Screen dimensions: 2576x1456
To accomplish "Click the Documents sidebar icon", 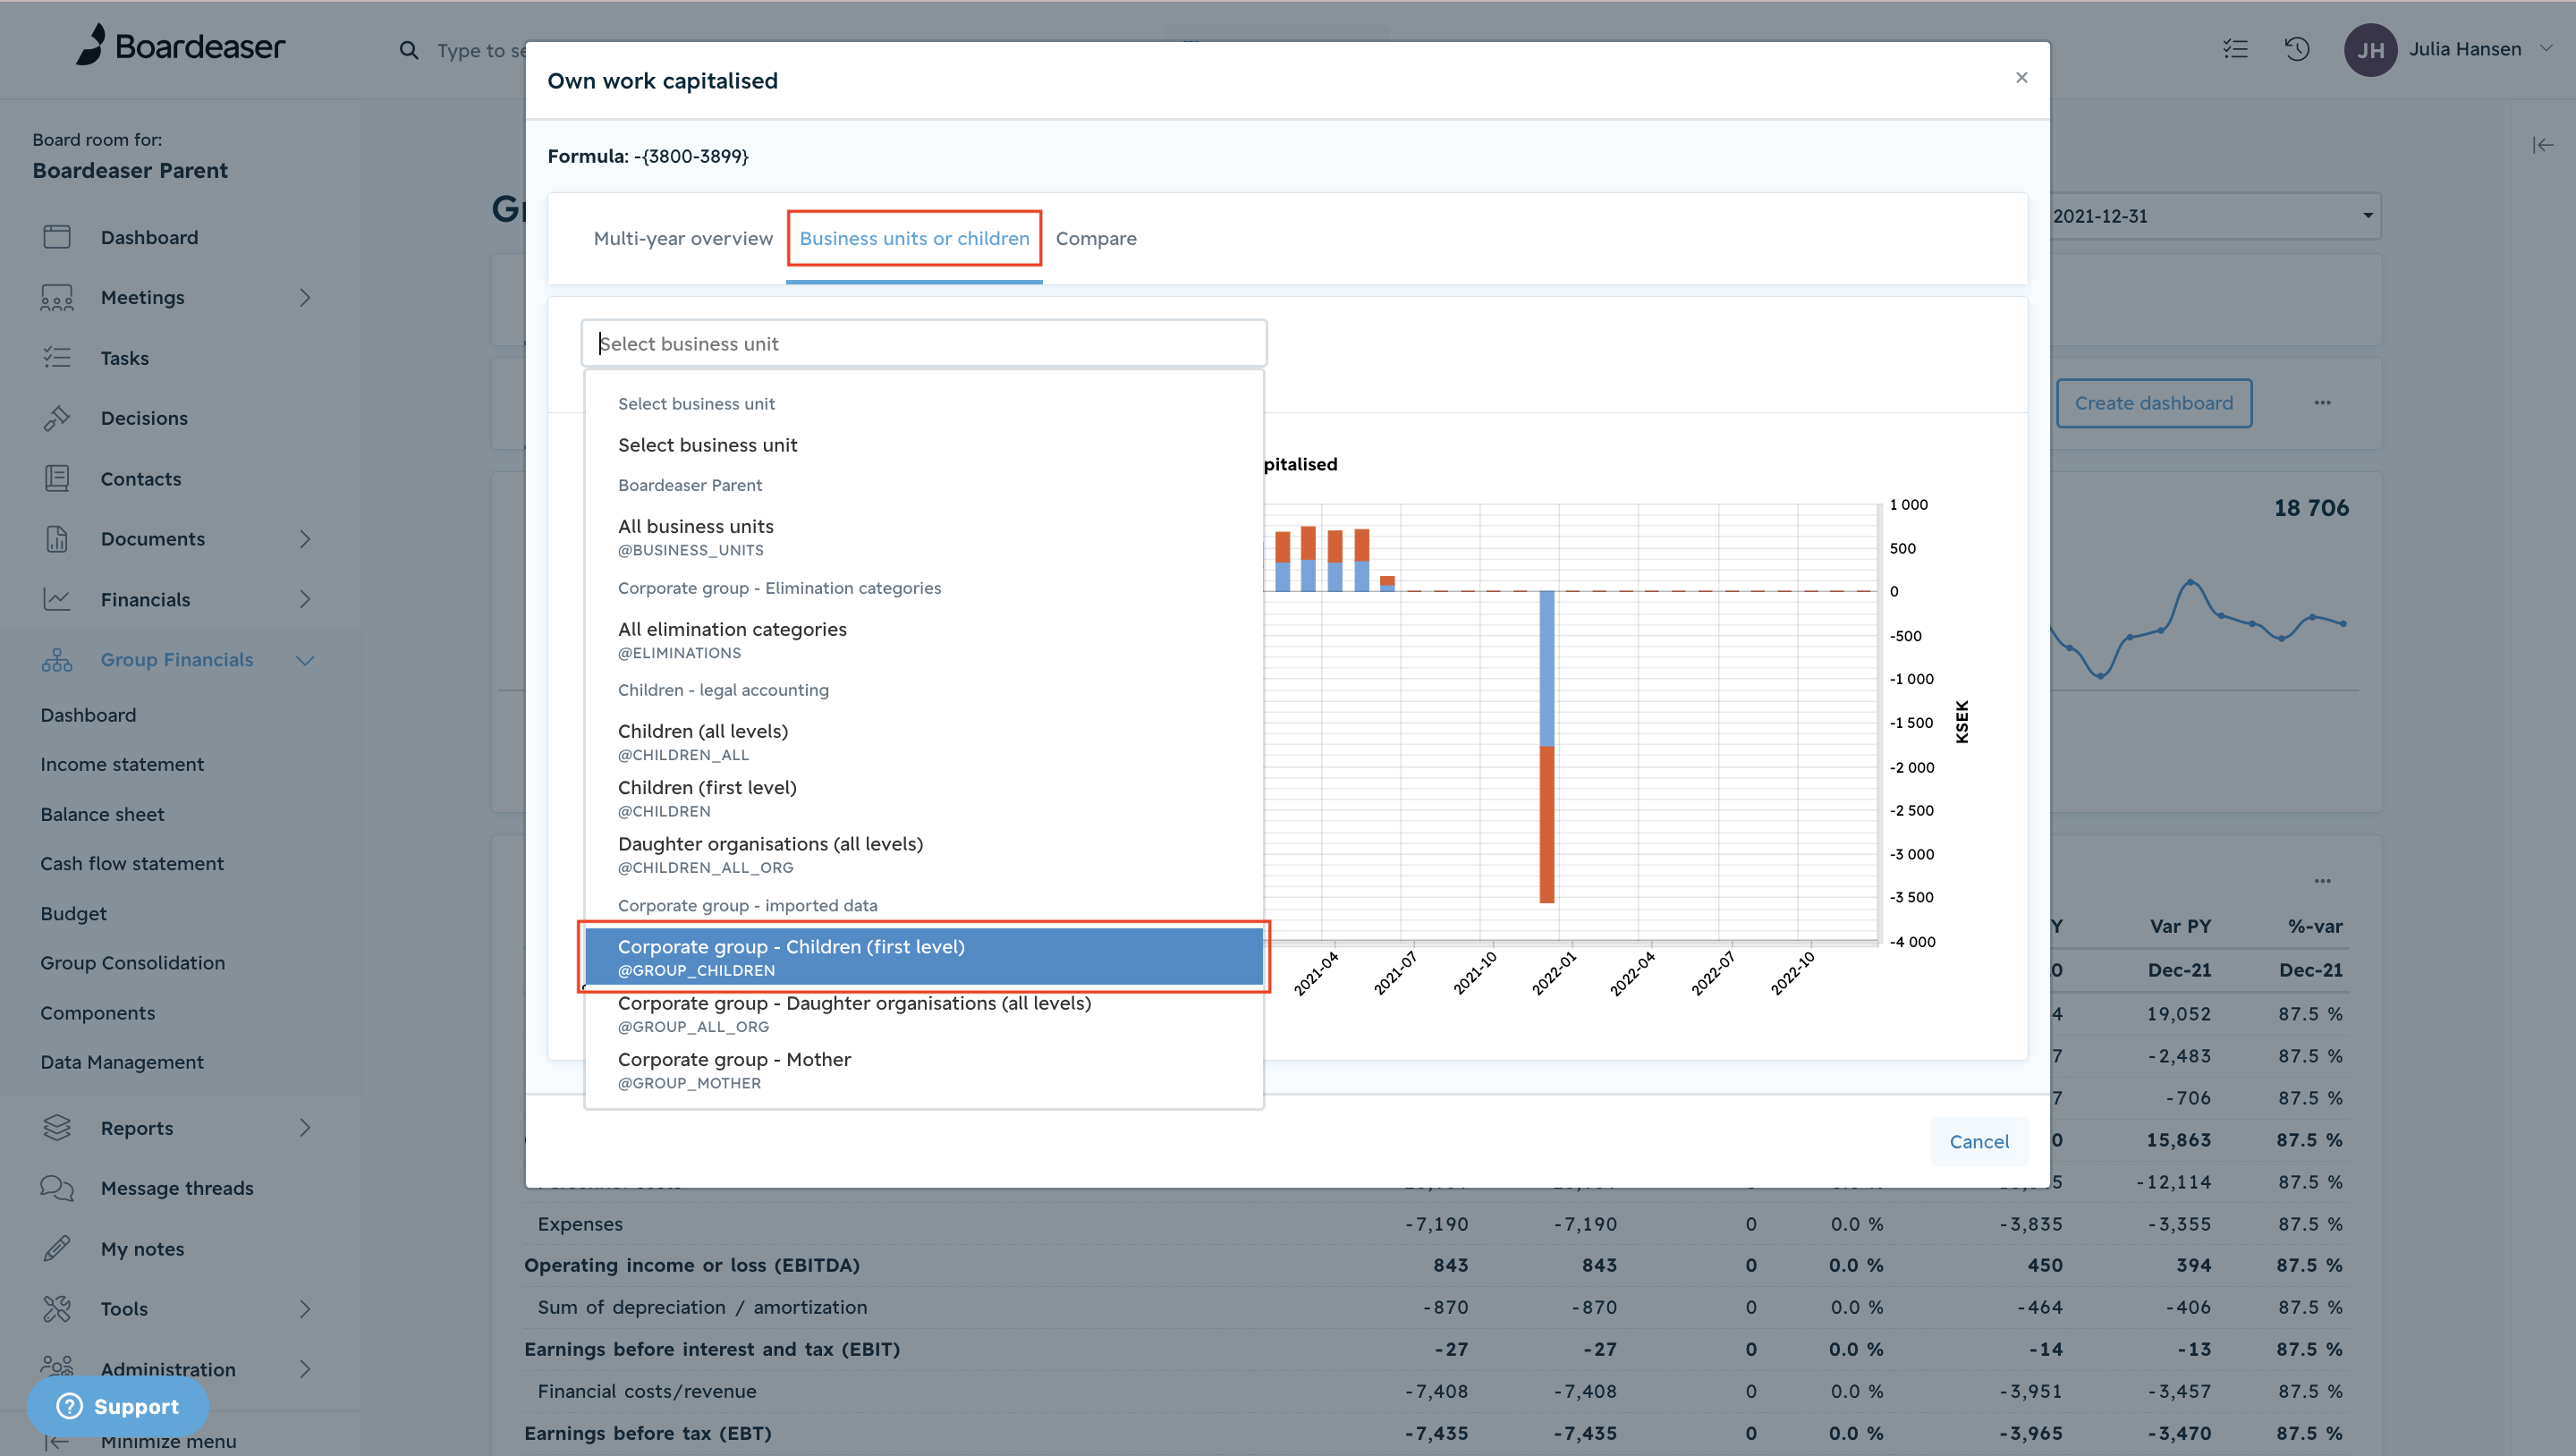I will (57, 539).
